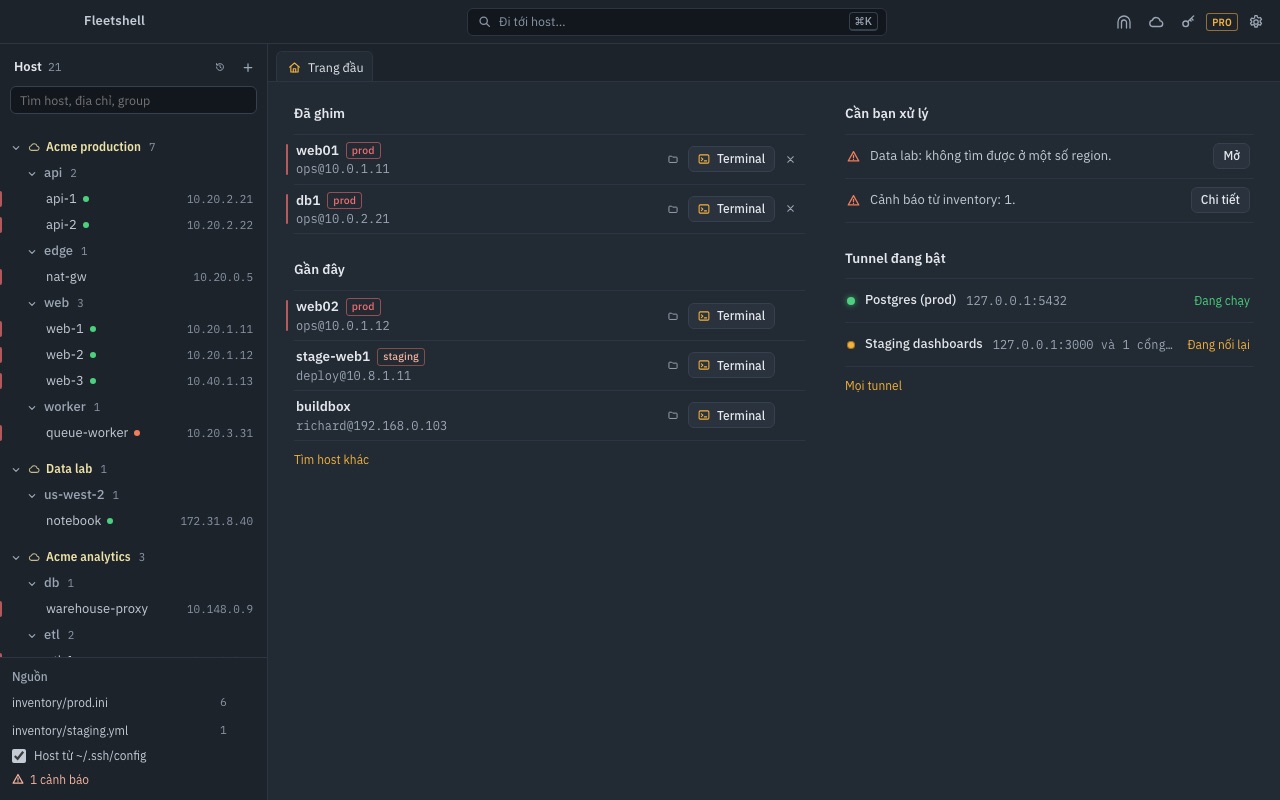Open folder icon for buildbox
The width and height of the screenshot is (1280, 800).
click(x=673, y=416)
